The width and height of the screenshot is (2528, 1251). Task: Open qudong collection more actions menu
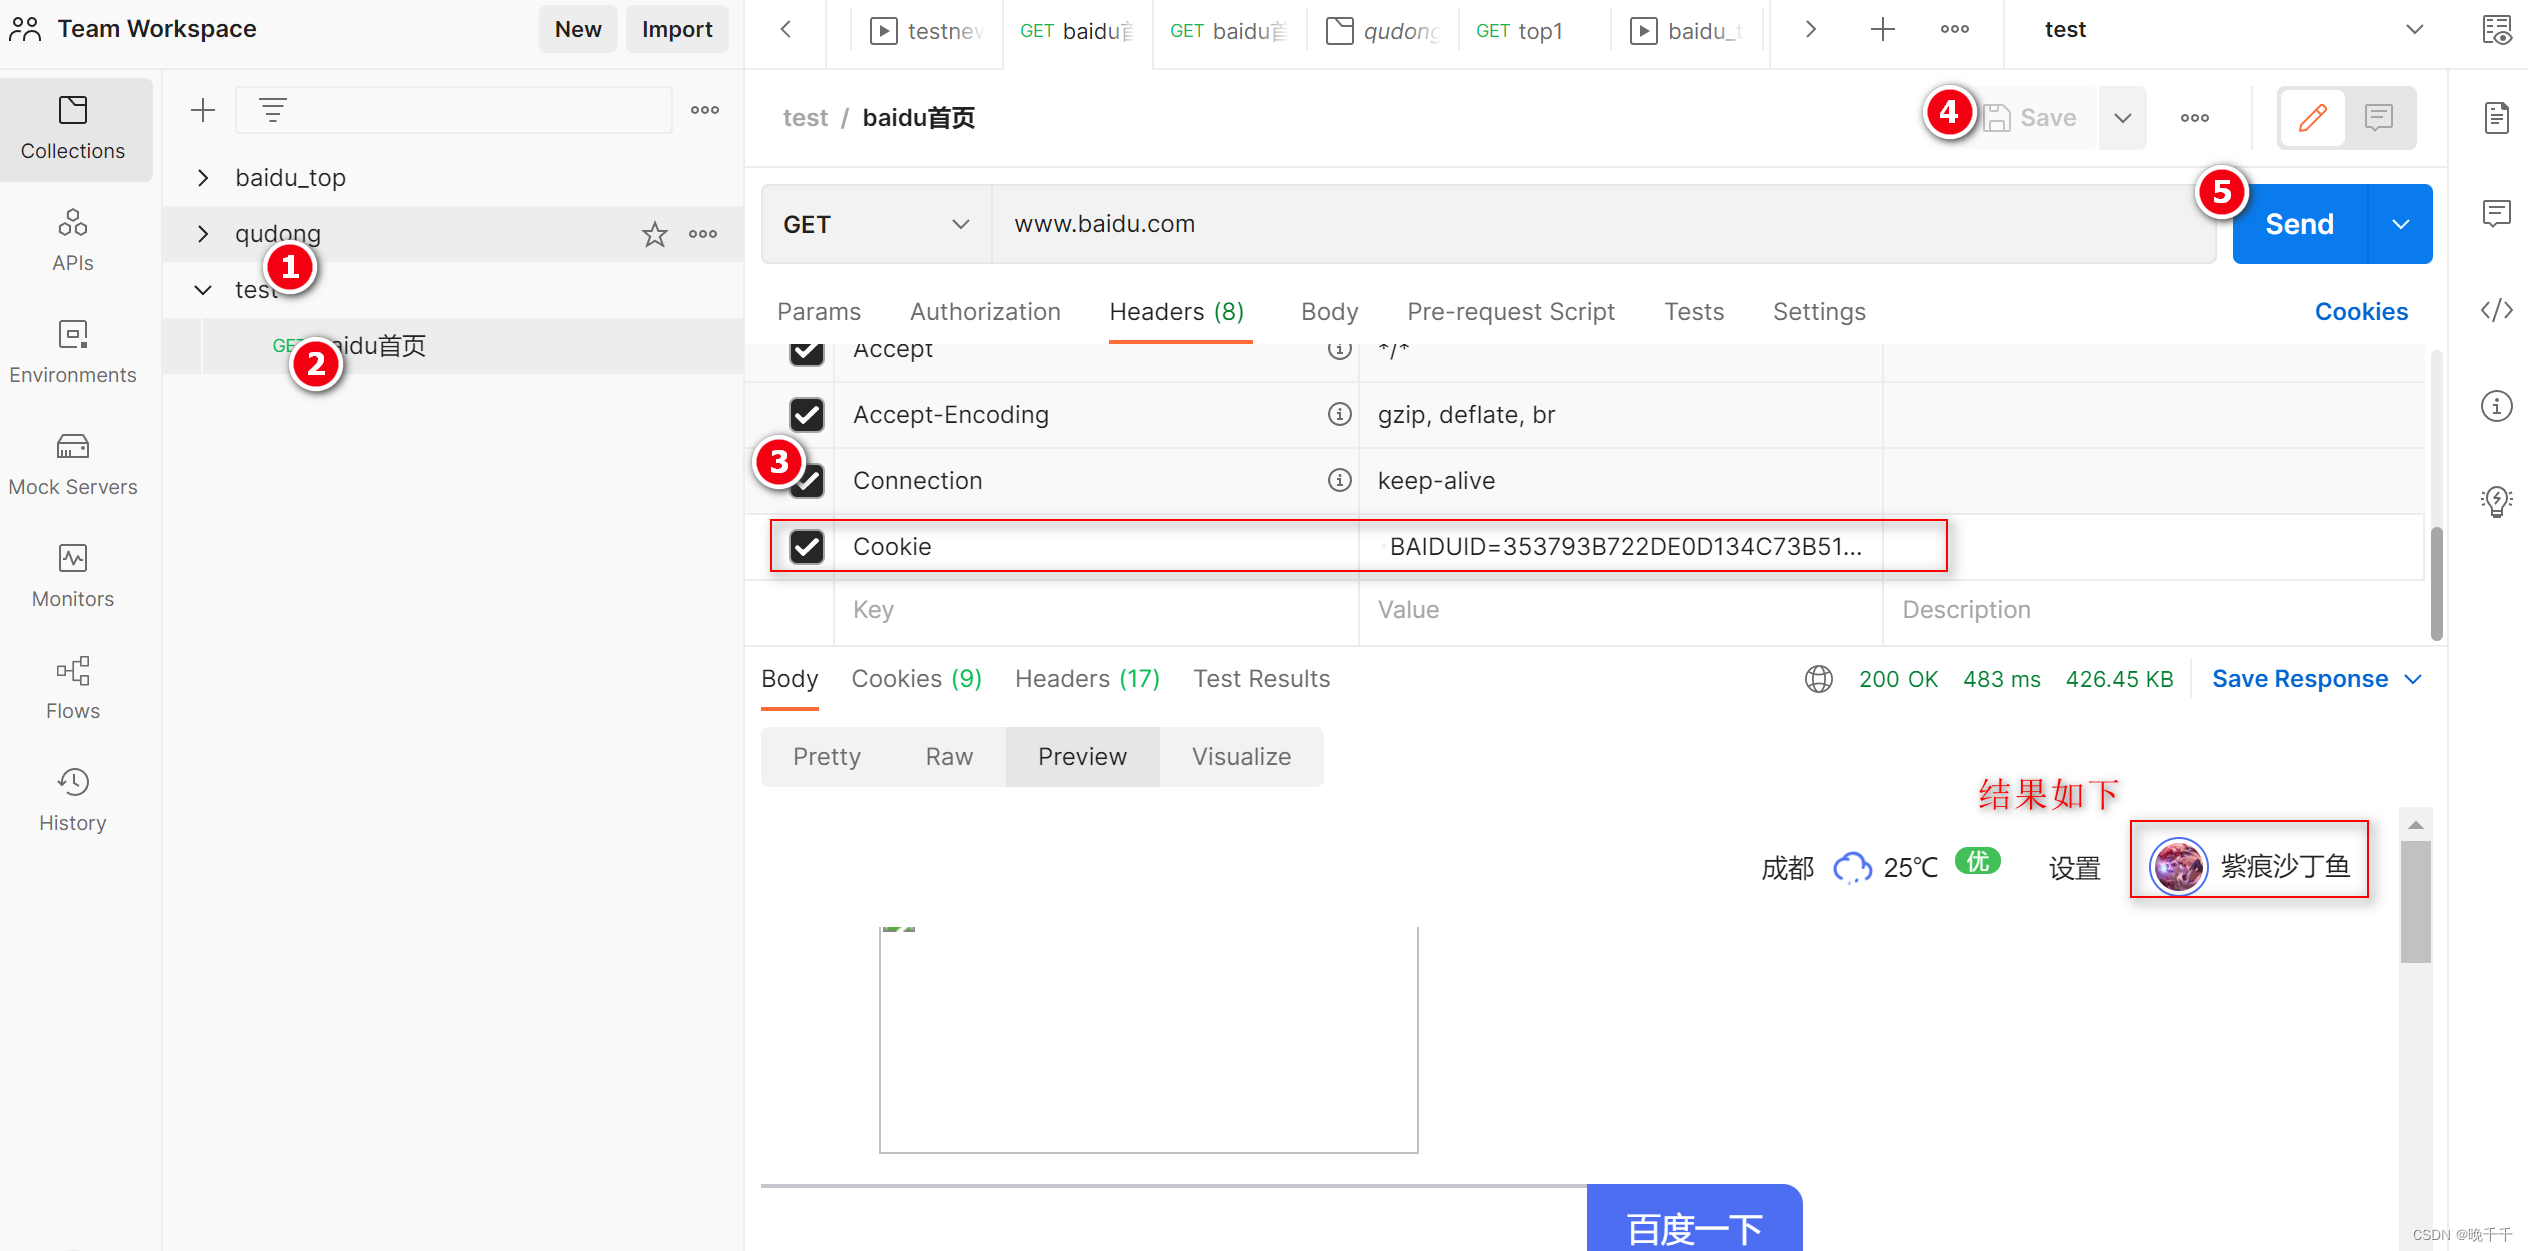(703, 234)
